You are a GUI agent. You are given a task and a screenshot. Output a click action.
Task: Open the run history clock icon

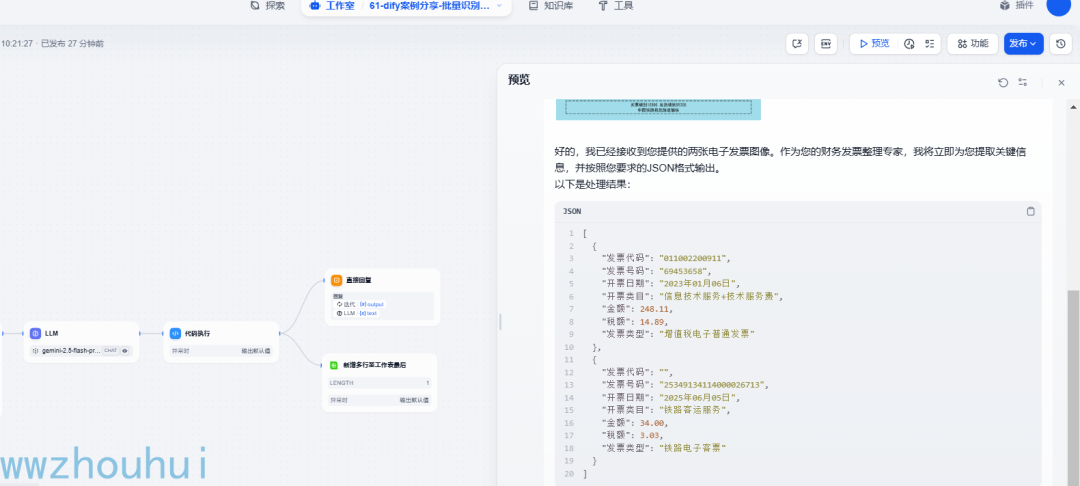[909, 43]
